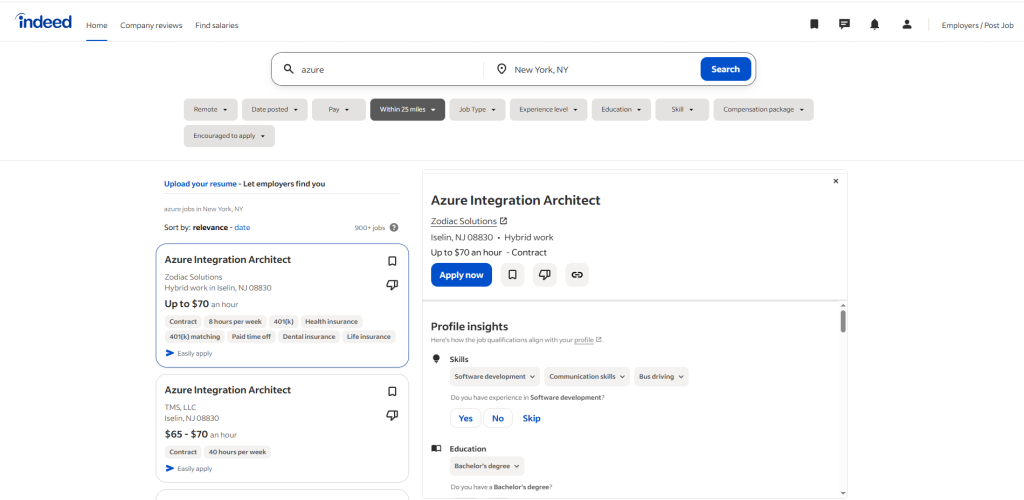Open Zodiac Solutions company link
This screenshot has height=500, width=1024.
(464, 221)
